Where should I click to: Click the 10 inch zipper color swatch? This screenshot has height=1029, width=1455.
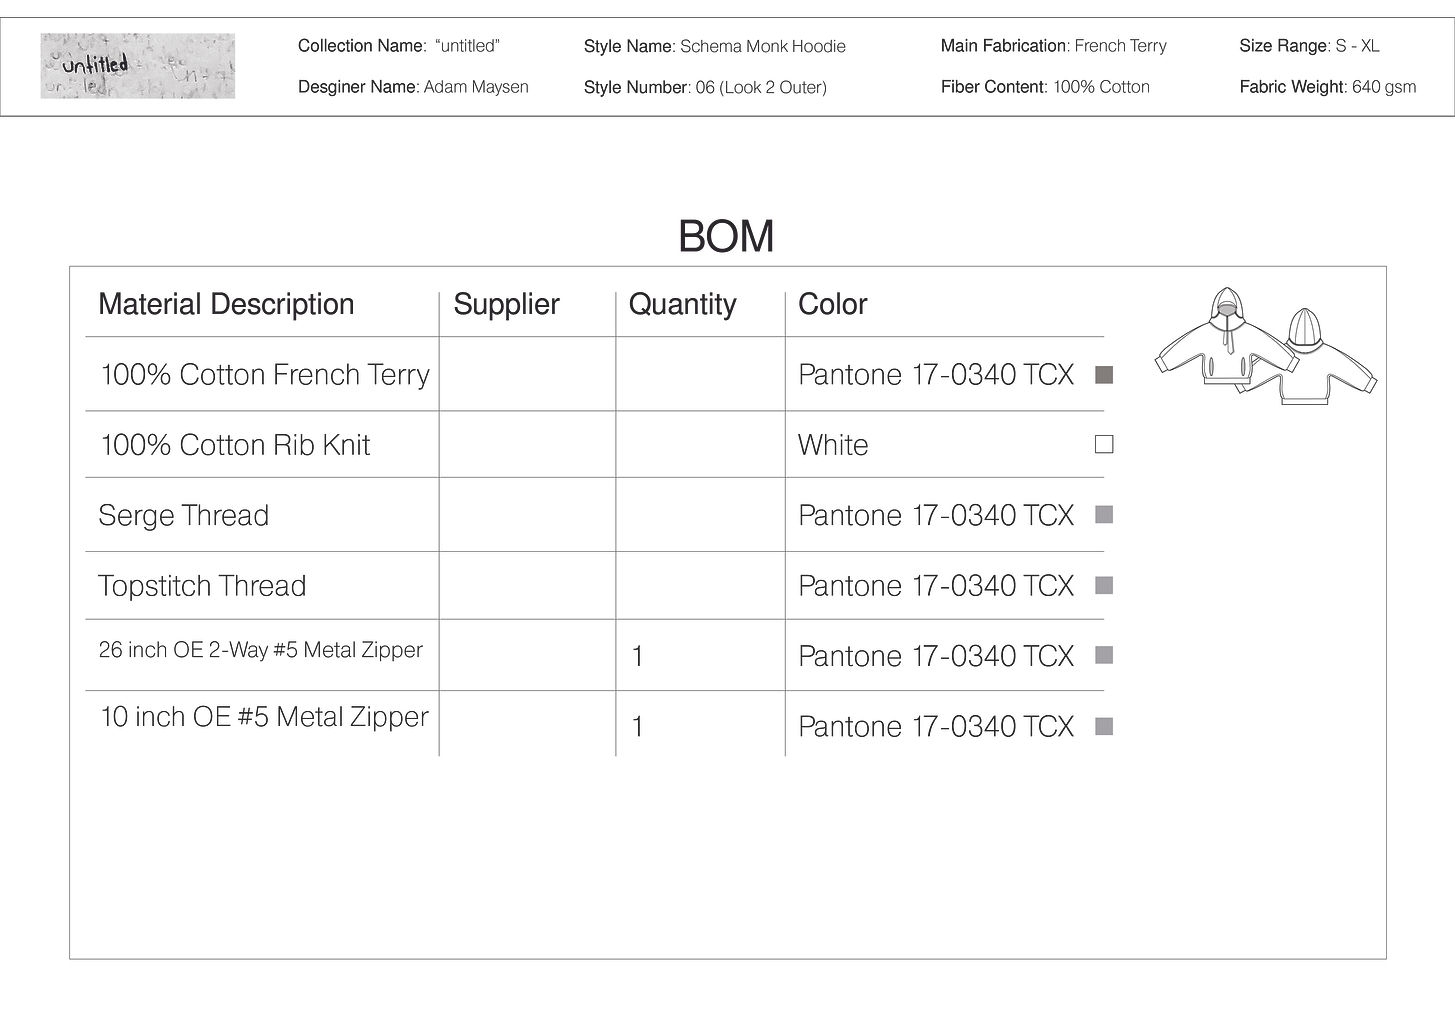tap(1104, 727)
